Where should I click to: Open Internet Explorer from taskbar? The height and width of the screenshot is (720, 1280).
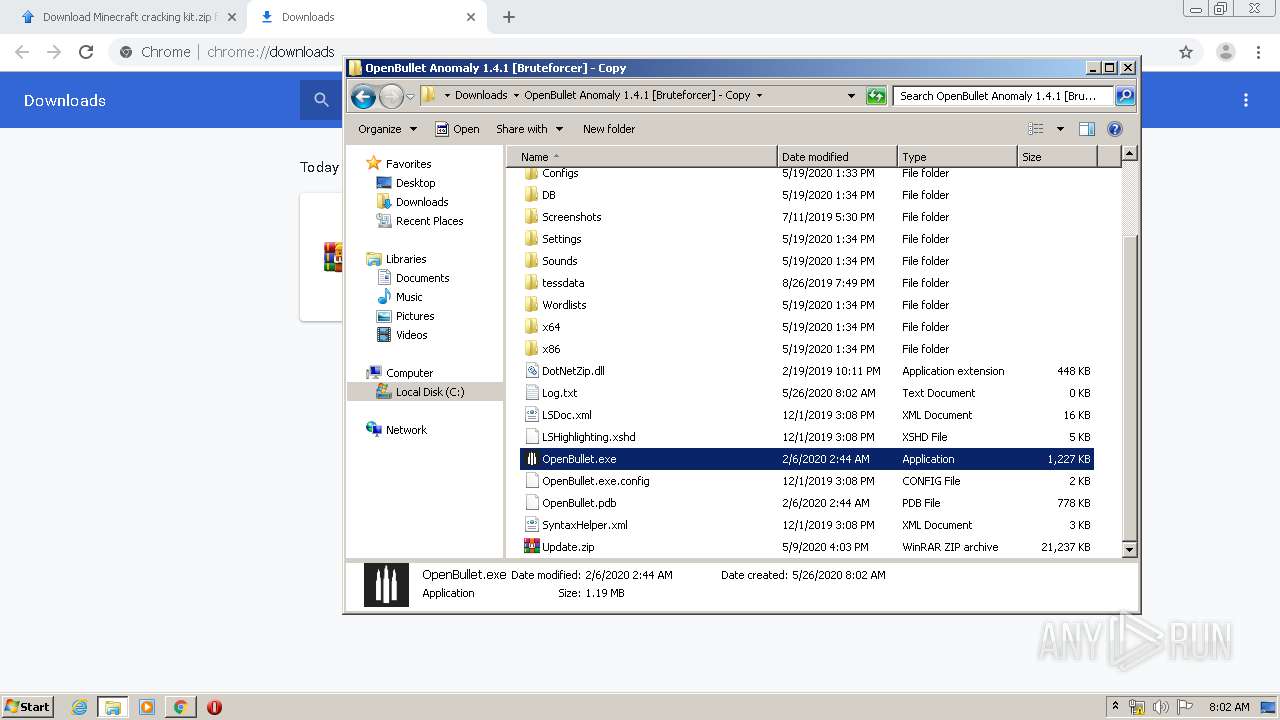(80, 707)
